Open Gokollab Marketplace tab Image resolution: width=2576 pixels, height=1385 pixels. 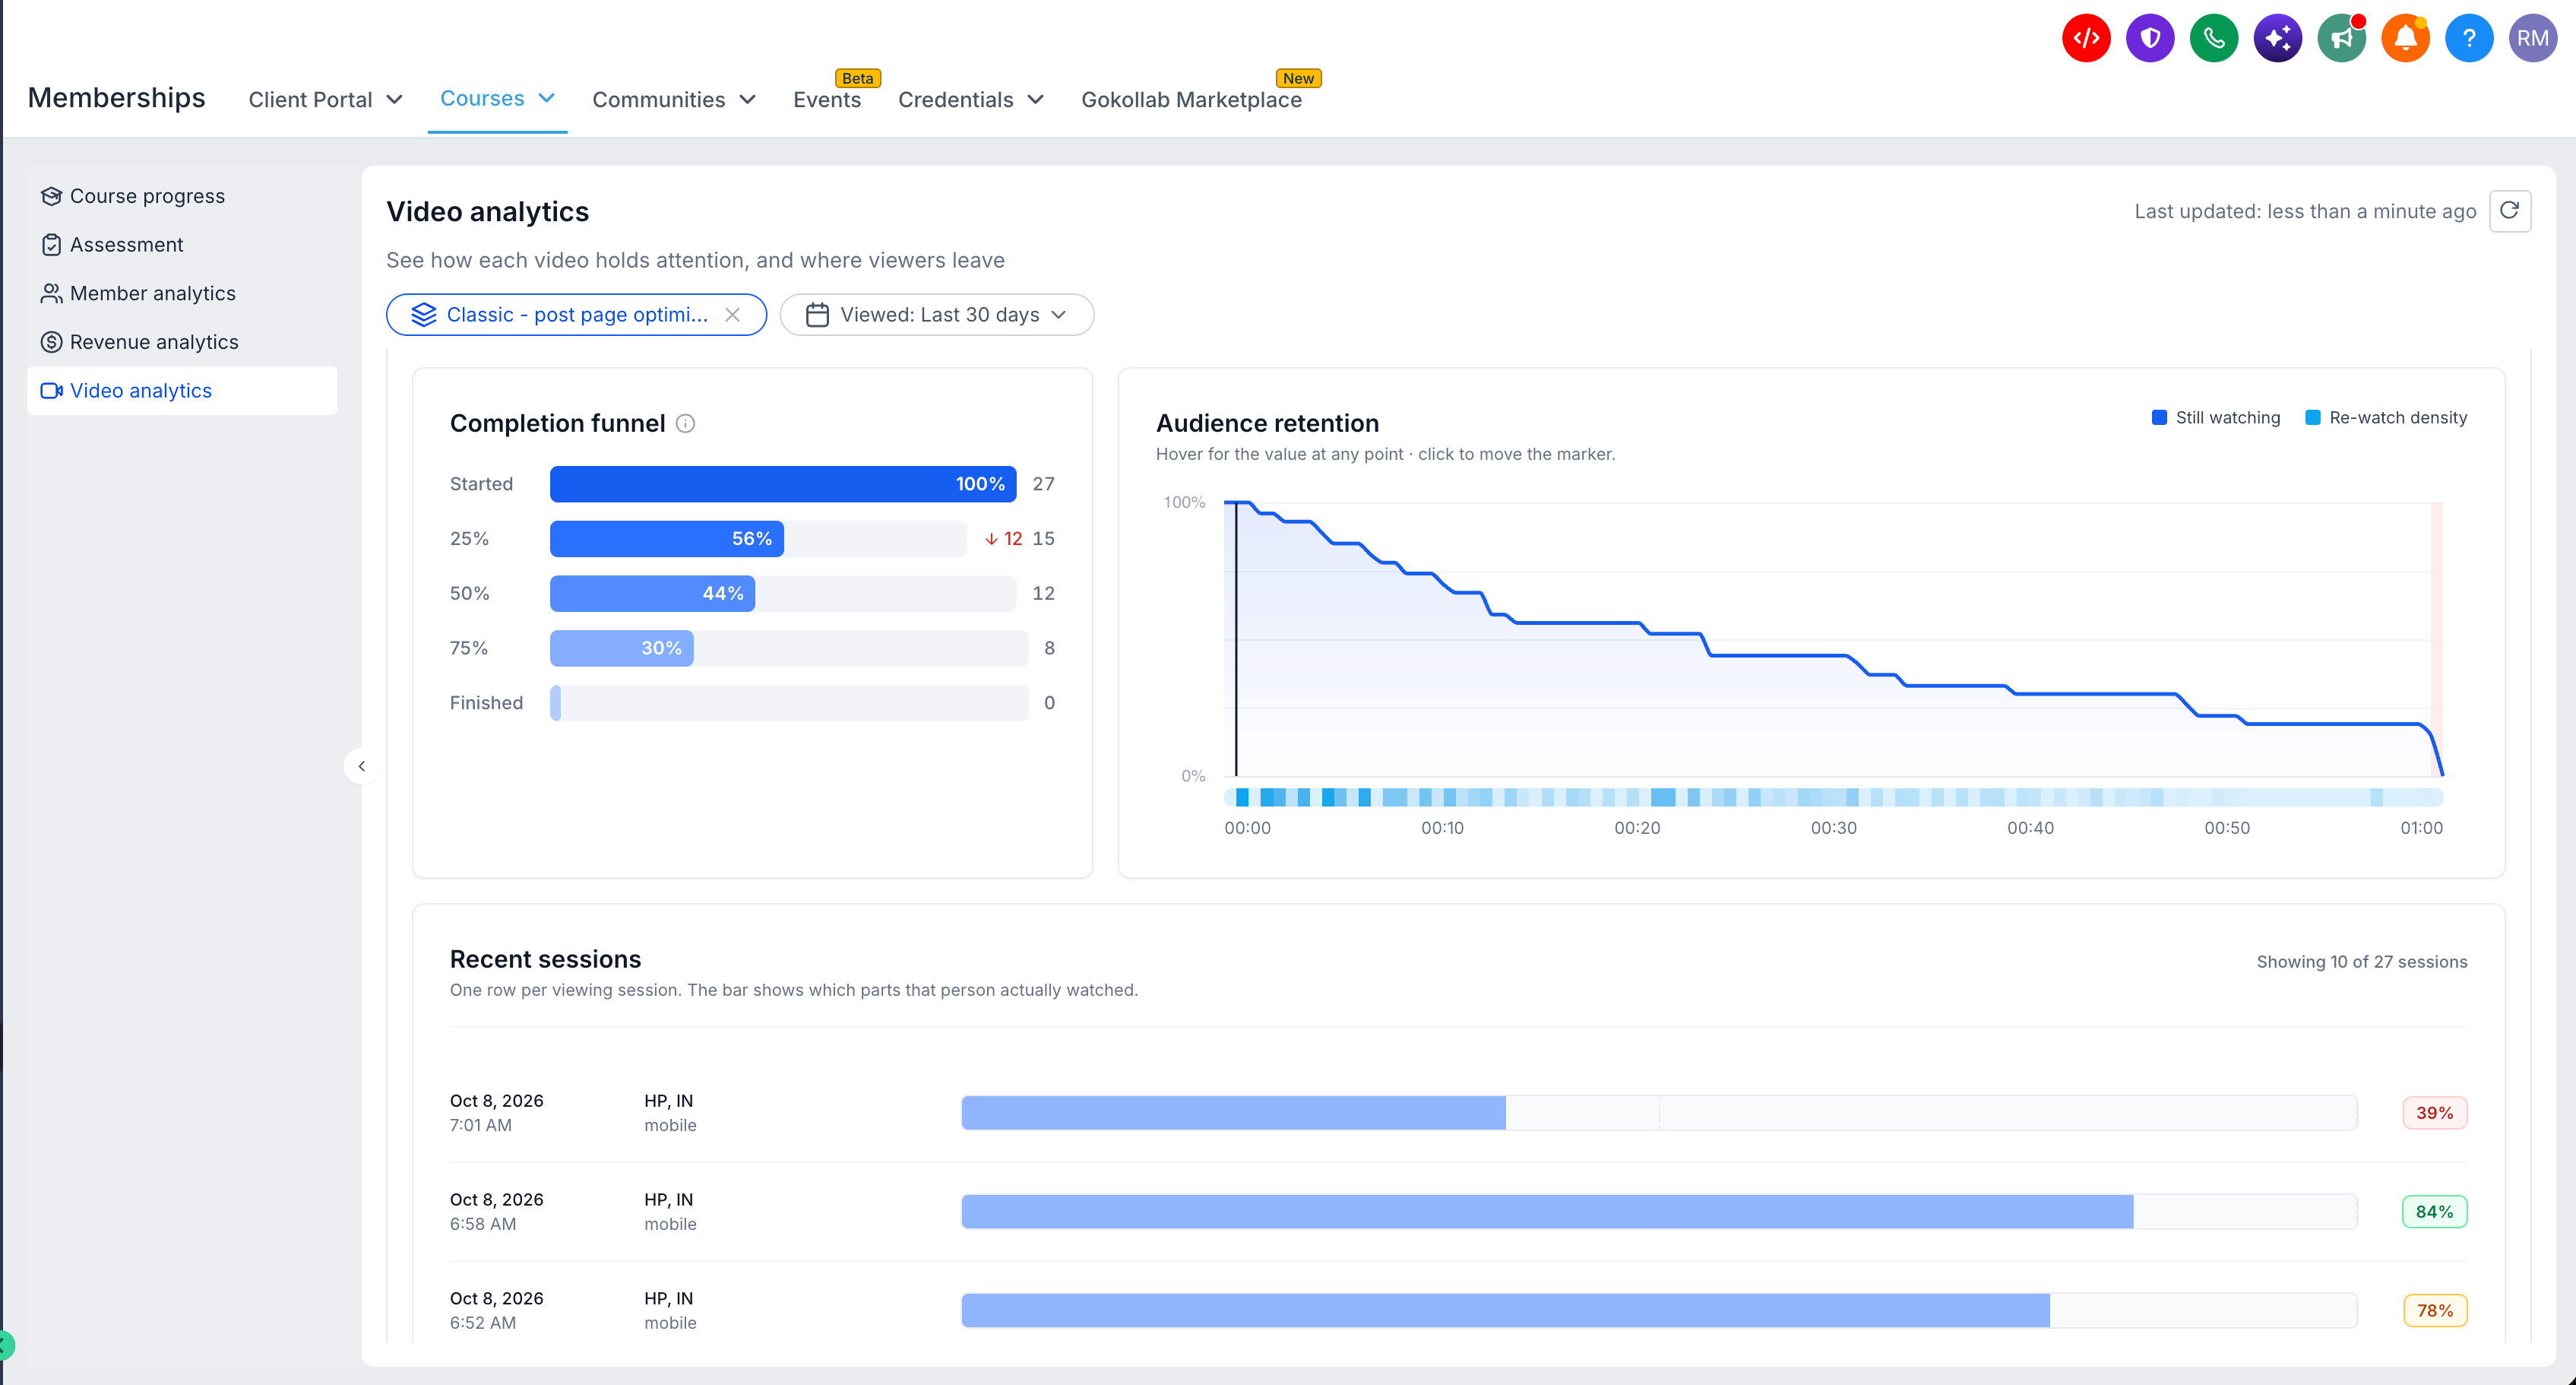pos(1191,99)
